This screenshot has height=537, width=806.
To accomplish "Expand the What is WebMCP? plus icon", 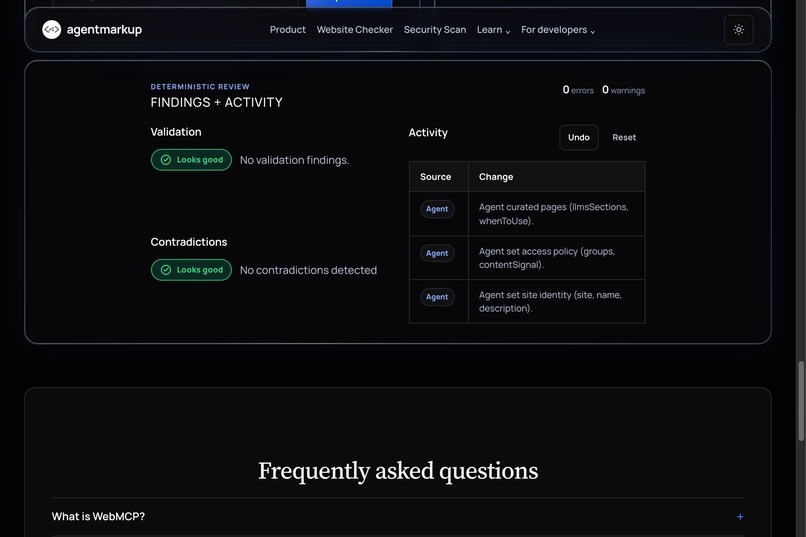I will 740,516.
